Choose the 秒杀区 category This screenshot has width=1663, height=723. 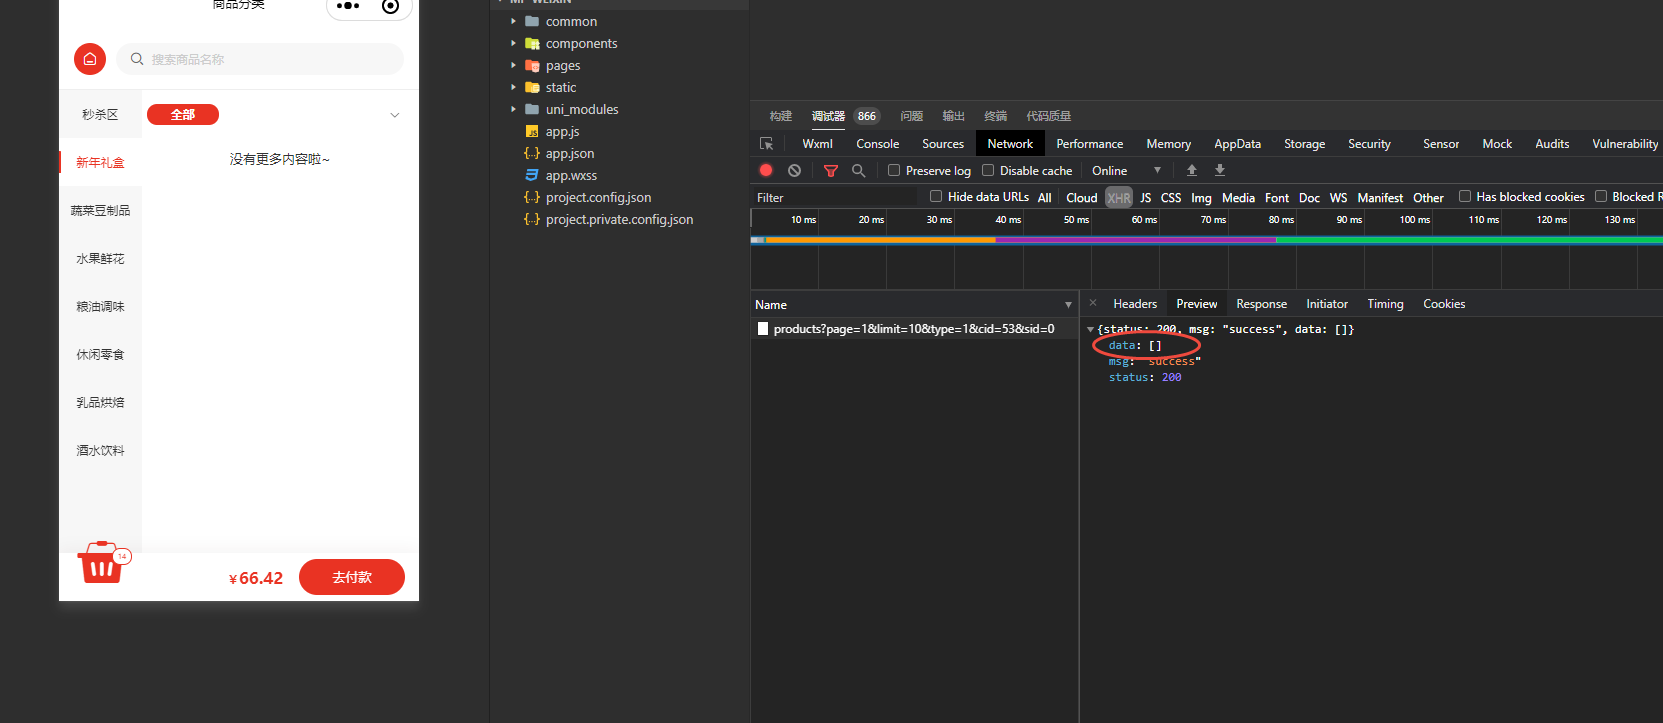coord(100,115)
